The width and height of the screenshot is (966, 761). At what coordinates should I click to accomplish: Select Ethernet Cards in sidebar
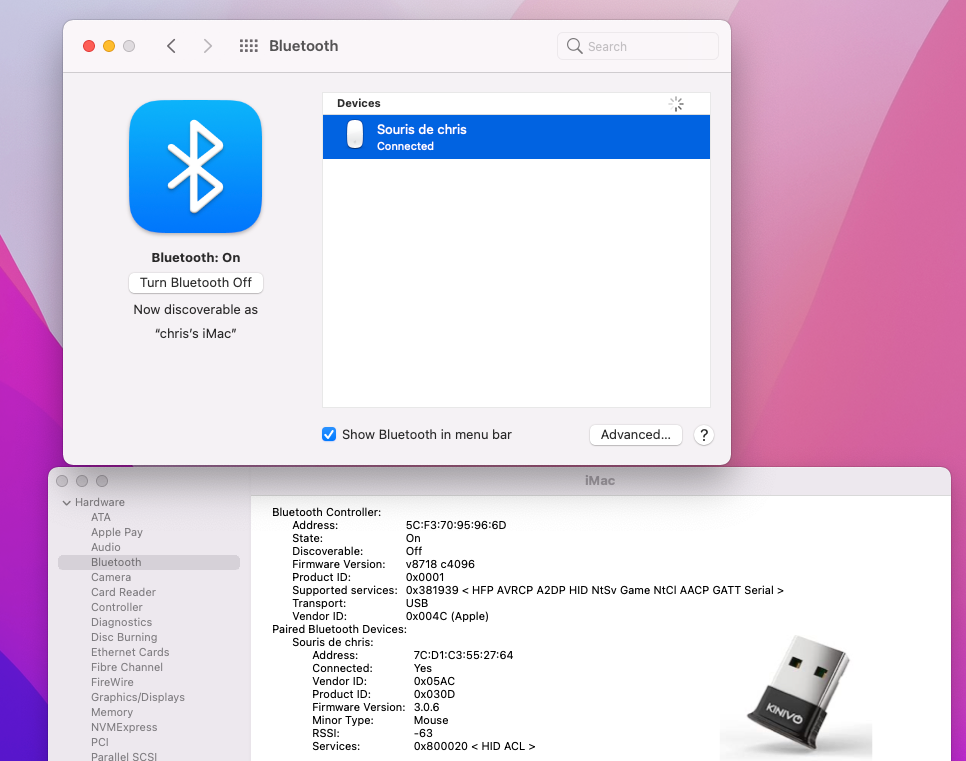coord(130,652)
